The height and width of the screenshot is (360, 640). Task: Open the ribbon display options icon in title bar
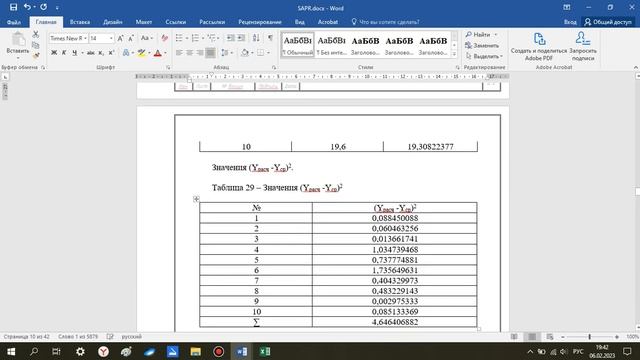coord(567,7)
